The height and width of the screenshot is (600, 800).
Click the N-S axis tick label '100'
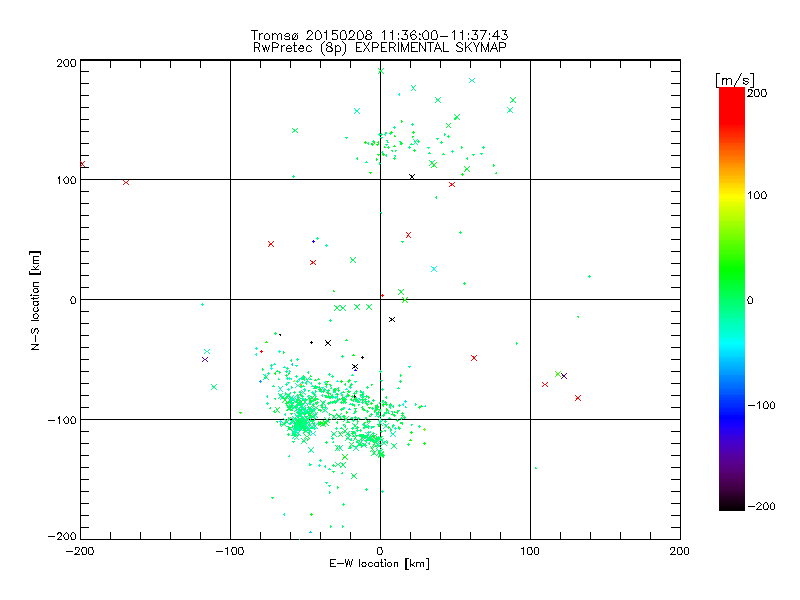pyautogui.click(x=66, y=180)
